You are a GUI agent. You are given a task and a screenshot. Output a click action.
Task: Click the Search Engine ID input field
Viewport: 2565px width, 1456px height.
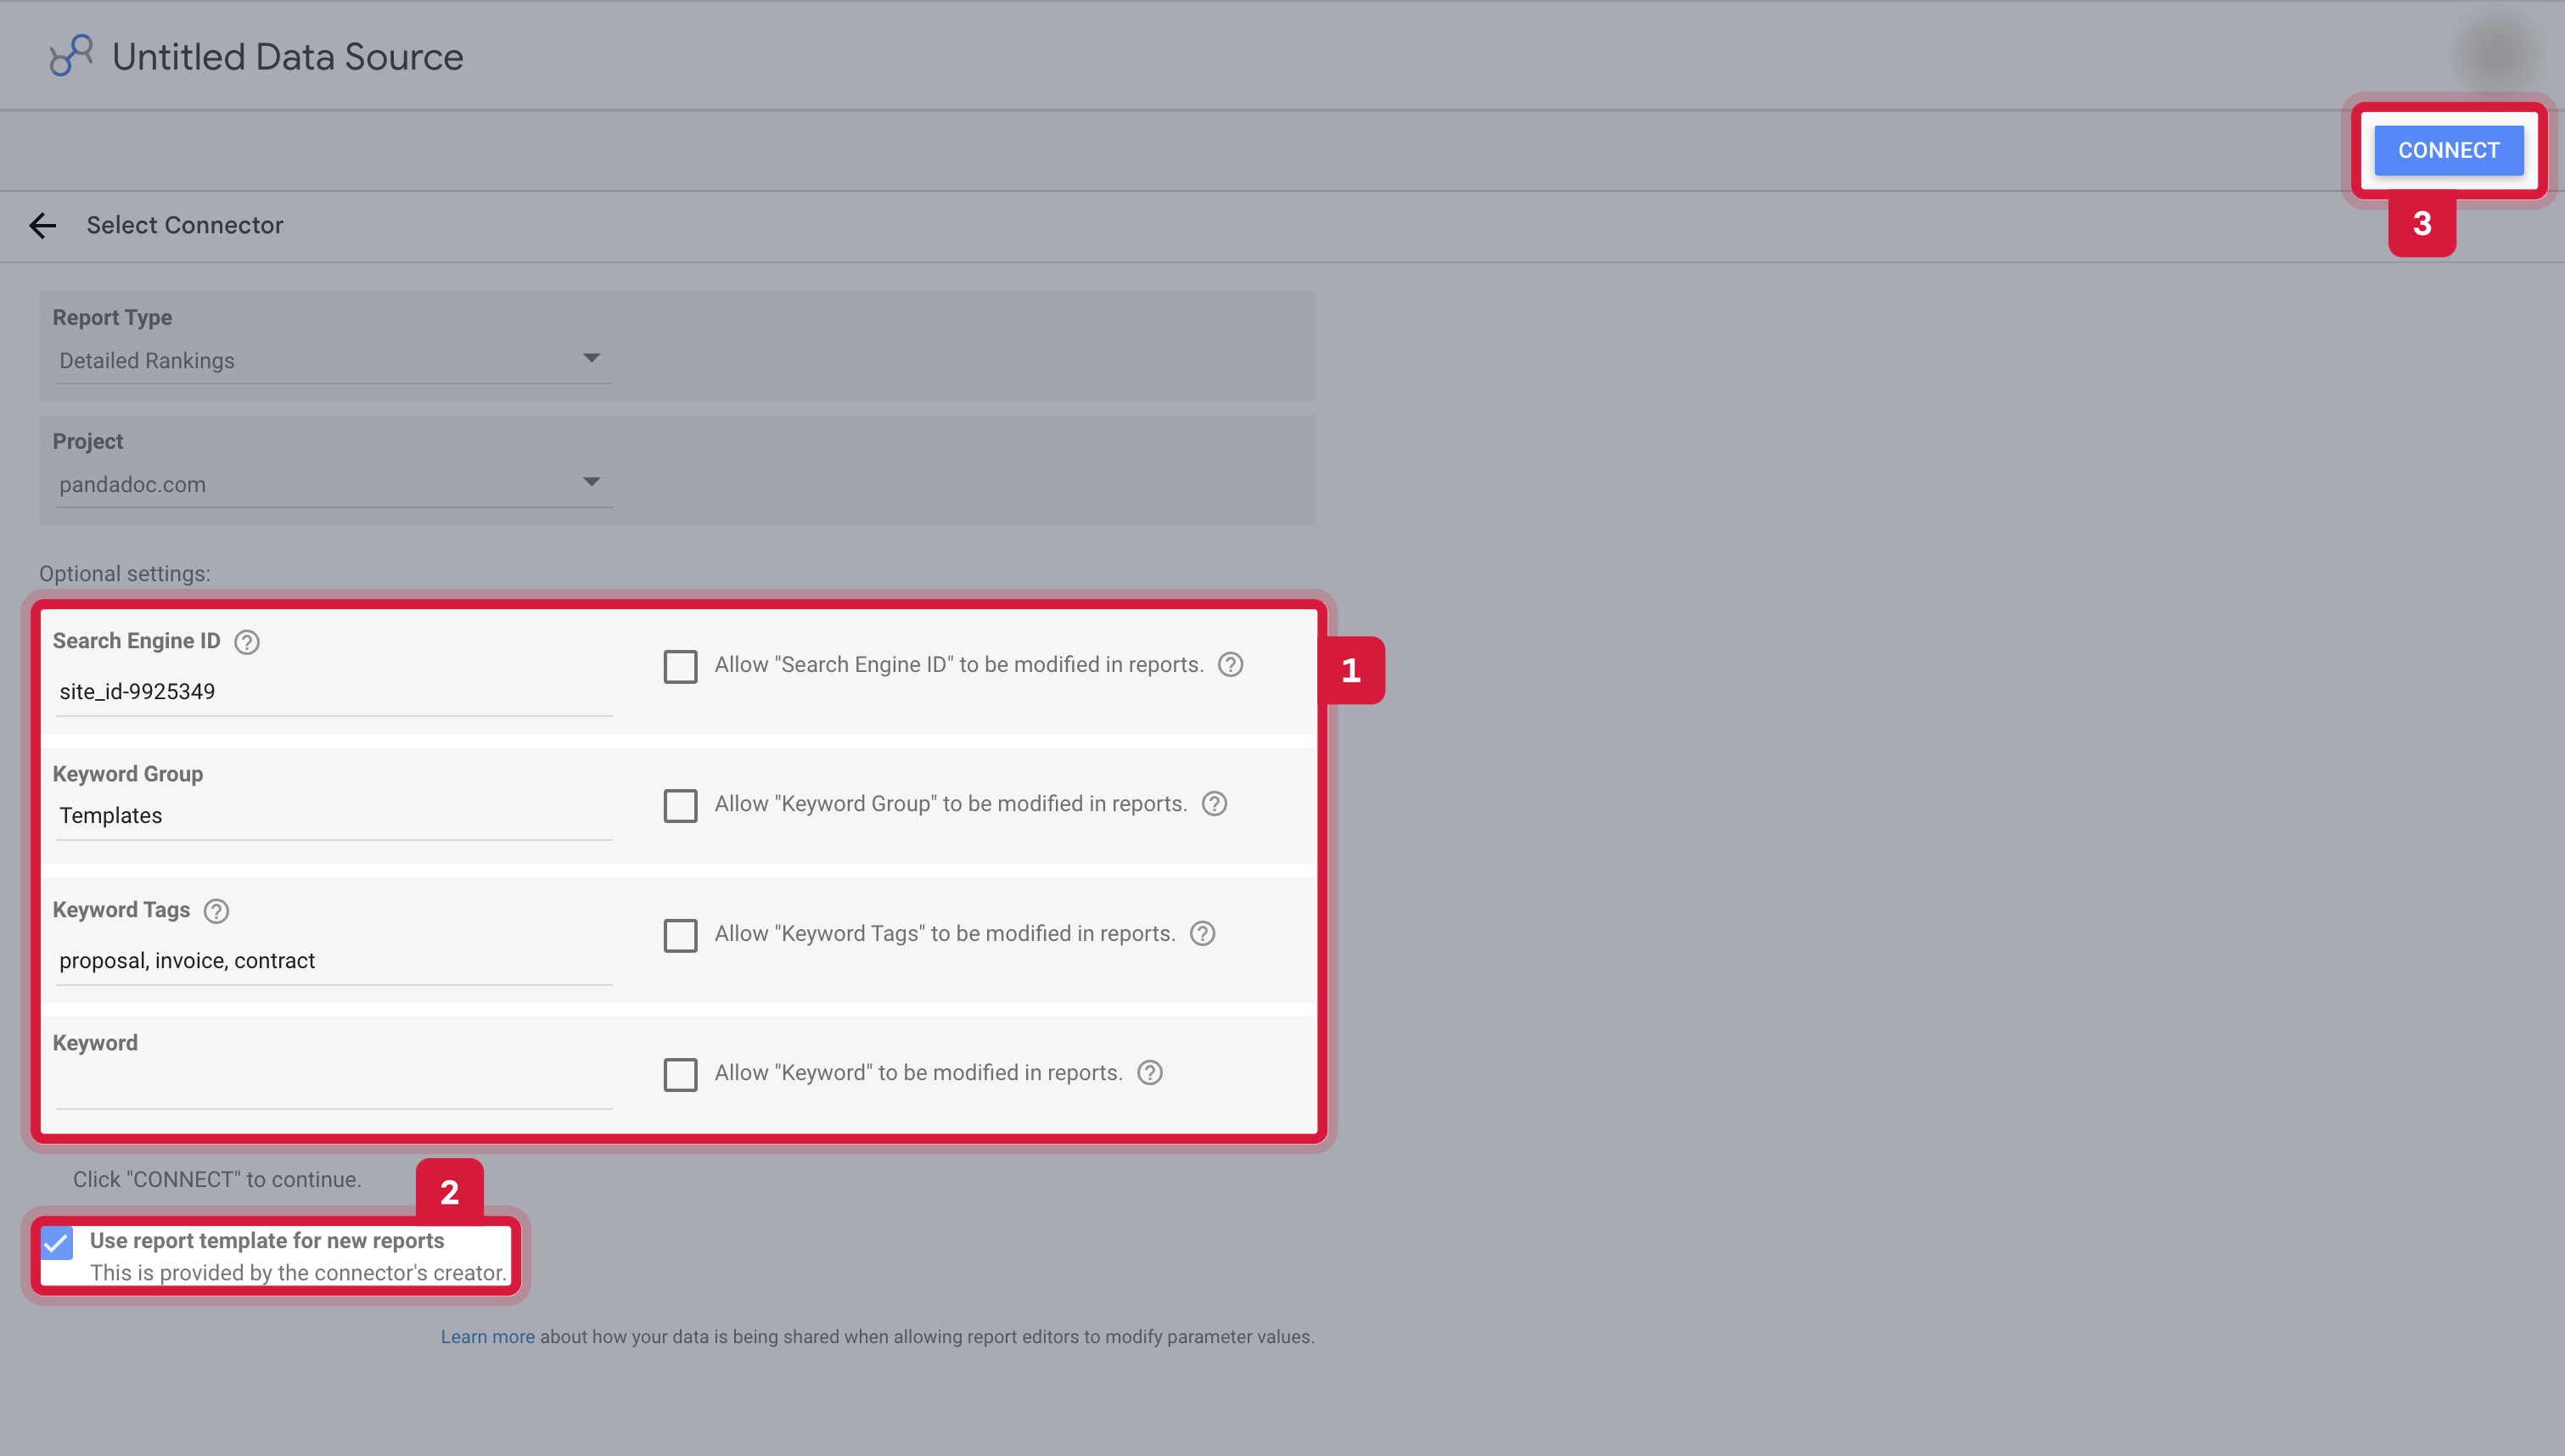[x=333, y=692]
